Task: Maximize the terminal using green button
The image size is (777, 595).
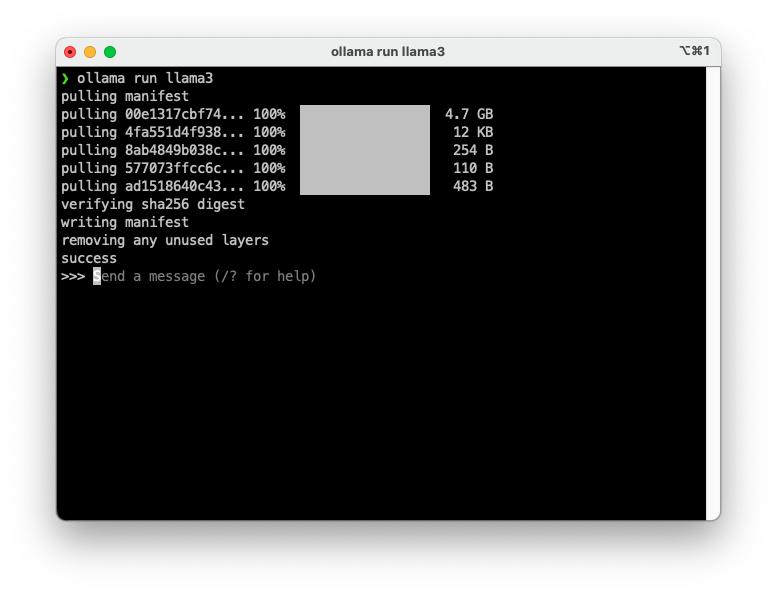Action: [x=110, y=52]
